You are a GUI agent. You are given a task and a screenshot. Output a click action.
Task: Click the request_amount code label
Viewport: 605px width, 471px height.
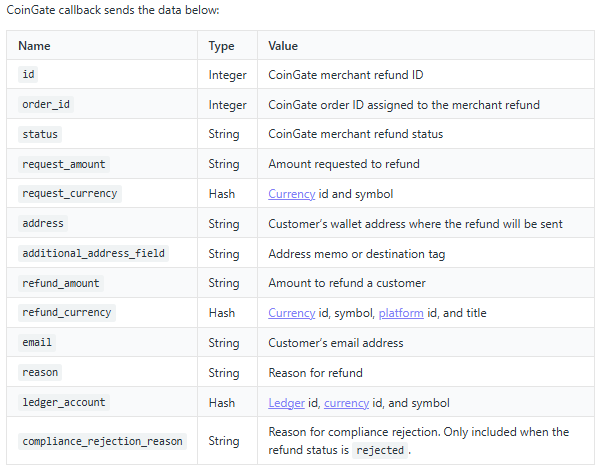click(x=64, y=164)
